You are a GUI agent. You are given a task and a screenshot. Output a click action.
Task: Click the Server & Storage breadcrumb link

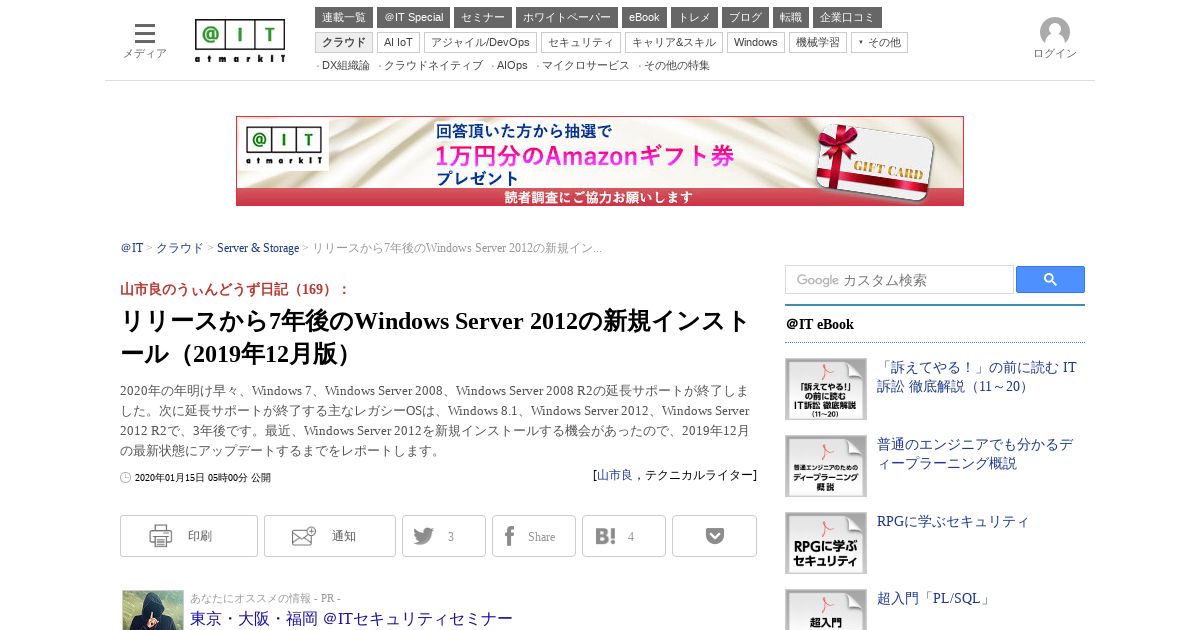(258, 248)
